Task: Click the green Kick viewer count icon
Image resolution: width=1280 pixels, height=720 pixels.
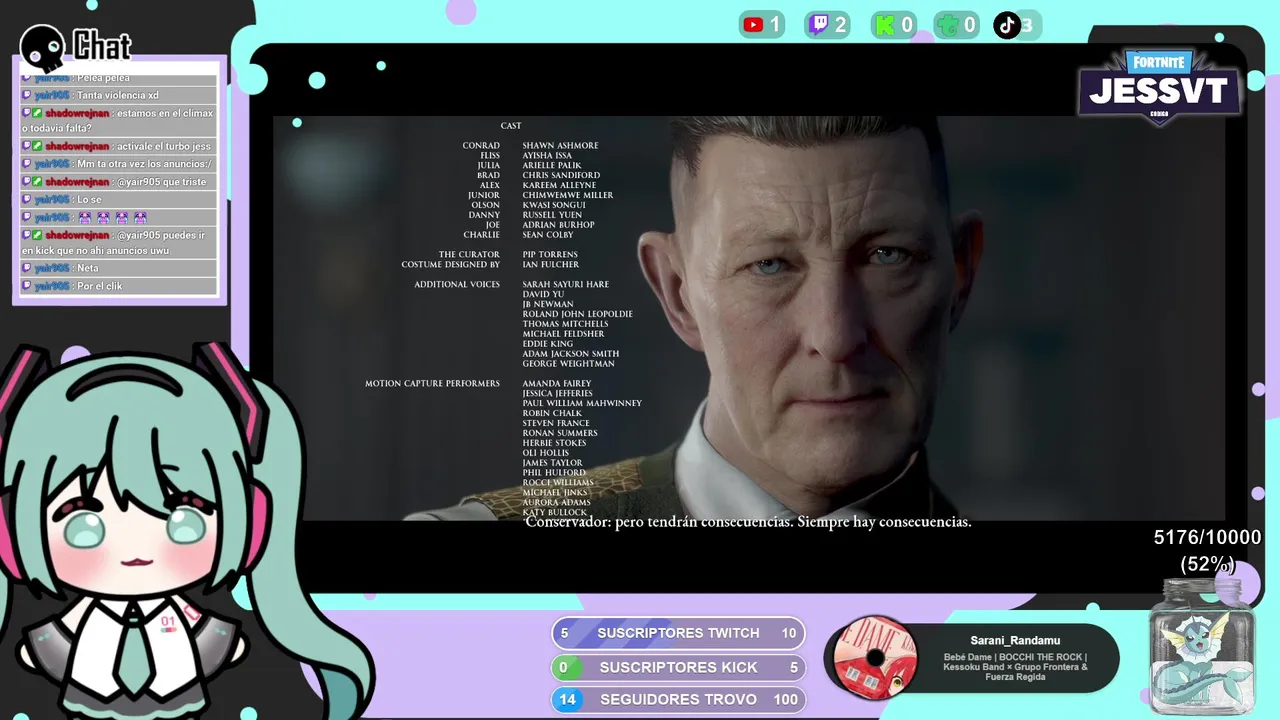Action: coord(885,25)
